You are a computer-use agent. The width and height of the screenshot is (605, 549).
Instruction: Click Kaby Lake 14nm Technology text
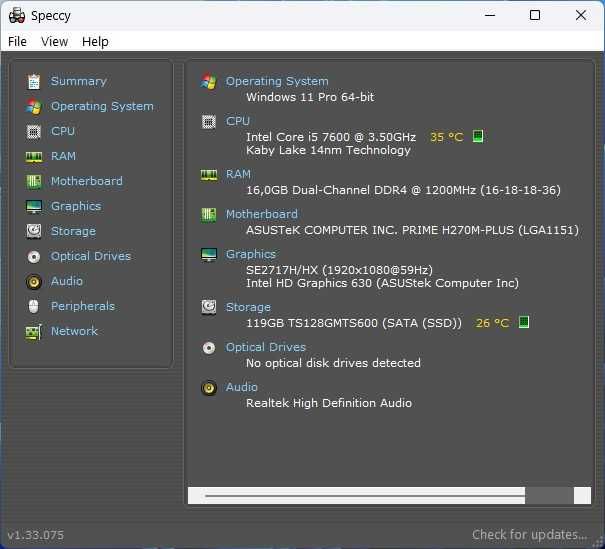(328, 150)
